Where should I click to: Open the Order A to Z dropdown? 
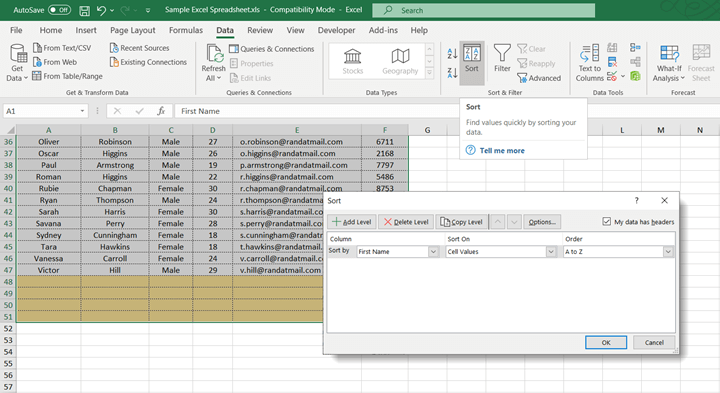pyautogui.click(x=668, y=252)
